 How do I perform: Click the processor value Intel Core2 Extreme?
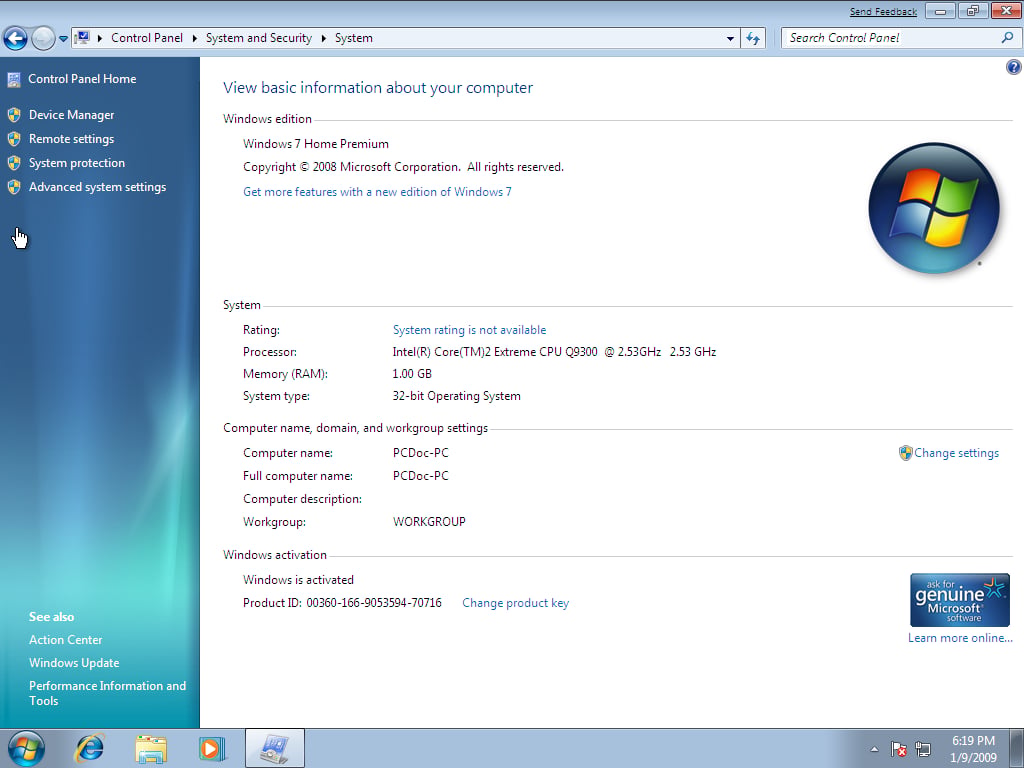(x=554, y=352)
